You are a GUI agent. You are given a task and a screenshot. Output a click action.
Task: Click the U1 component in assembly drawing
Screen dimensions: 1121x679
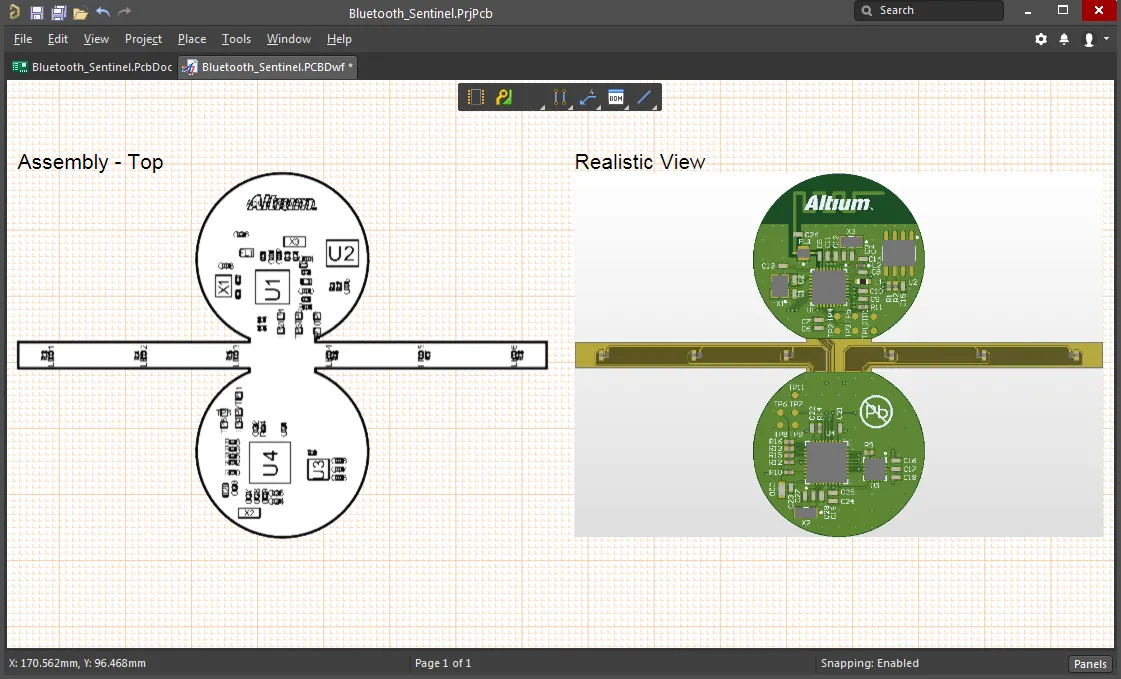point(272,288)
